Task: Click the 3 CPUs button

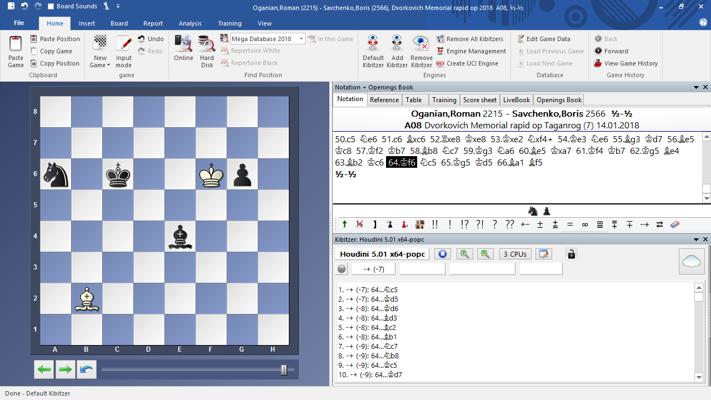Action: [x=515, y=254]
